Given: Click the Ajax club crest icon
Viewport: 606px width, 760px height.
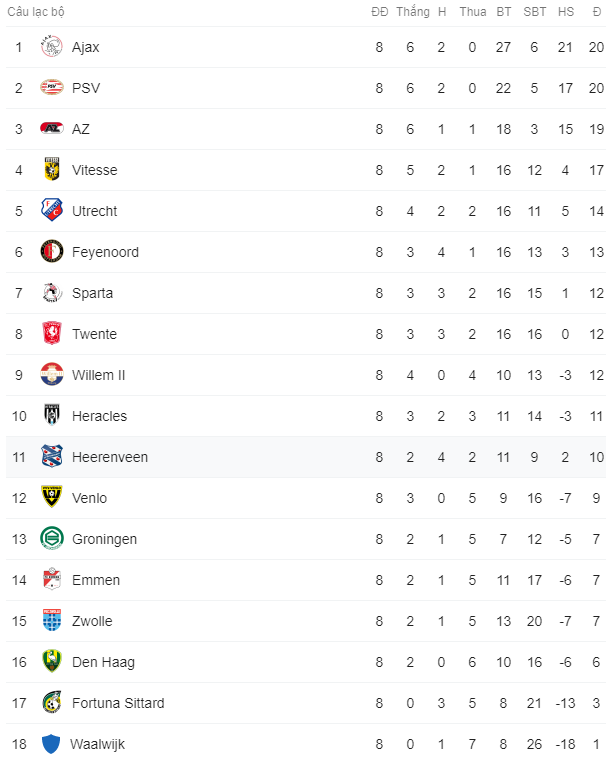Looking at the screenshot, I should (51, 47).
